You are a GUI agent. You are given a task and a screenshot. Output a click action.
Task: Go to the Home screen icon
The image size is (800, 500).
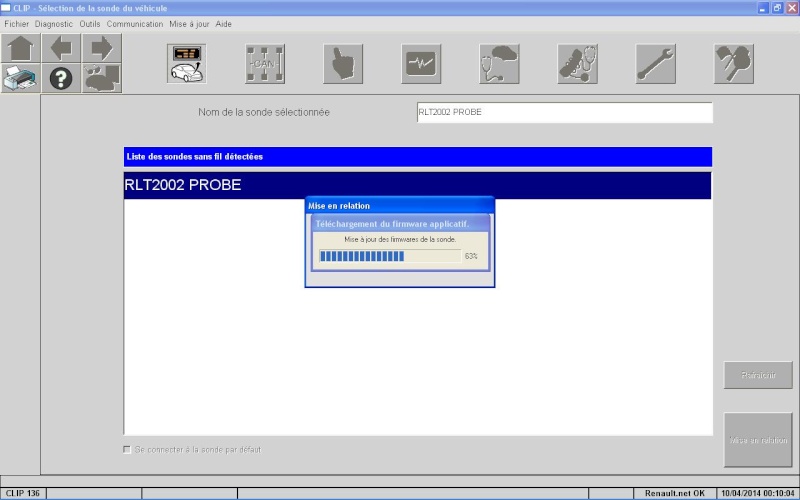(x=20, y=48)
